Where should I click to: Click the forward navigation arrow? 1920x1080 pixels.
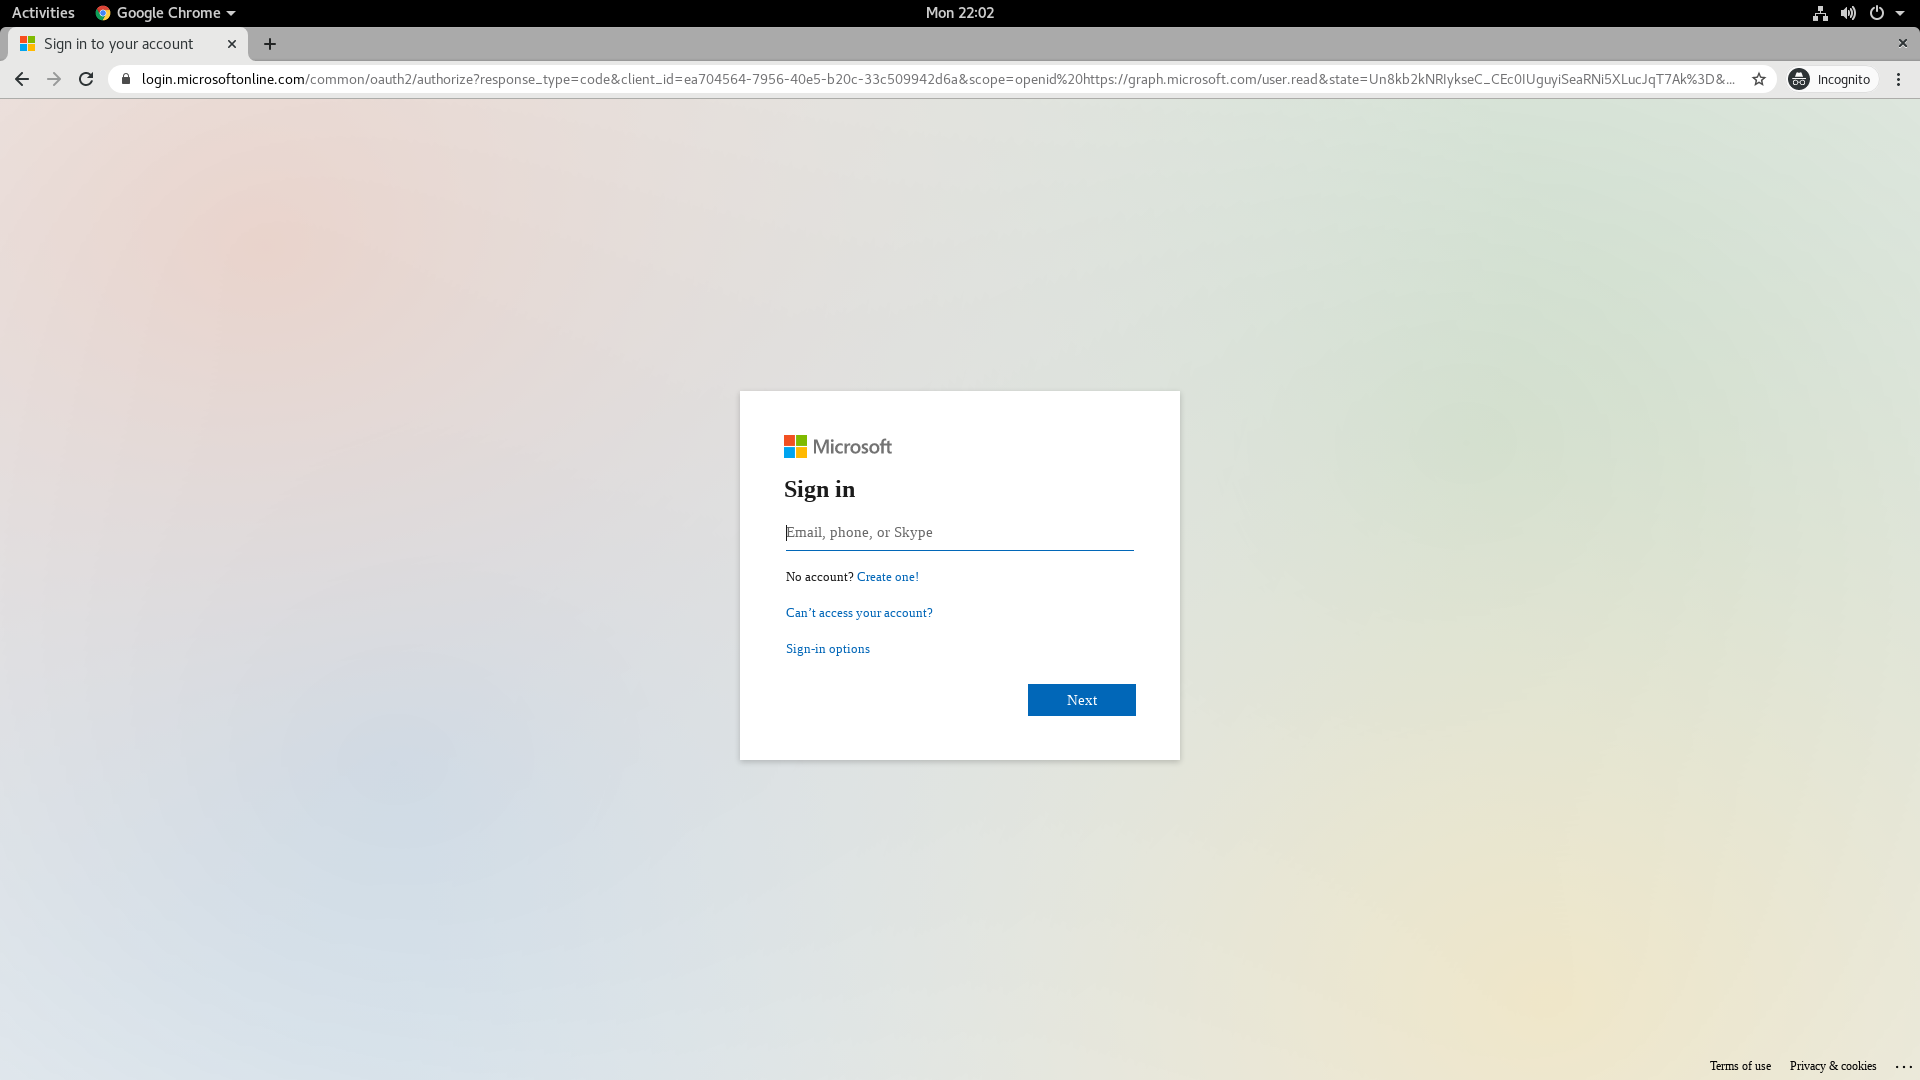(54, 79)
